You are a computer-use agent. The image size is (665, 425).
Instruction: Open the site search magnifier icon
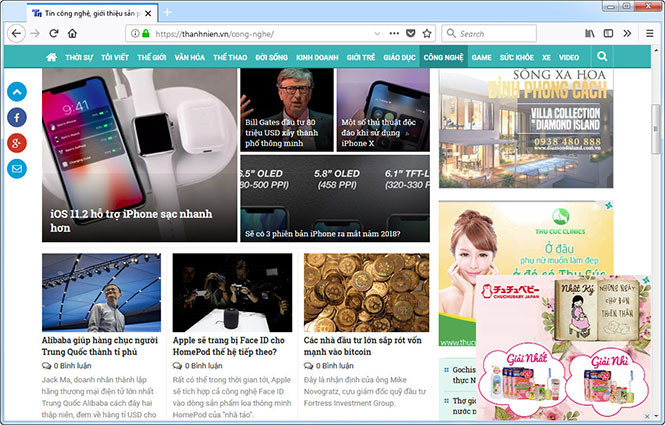click(x=602, y=58)
